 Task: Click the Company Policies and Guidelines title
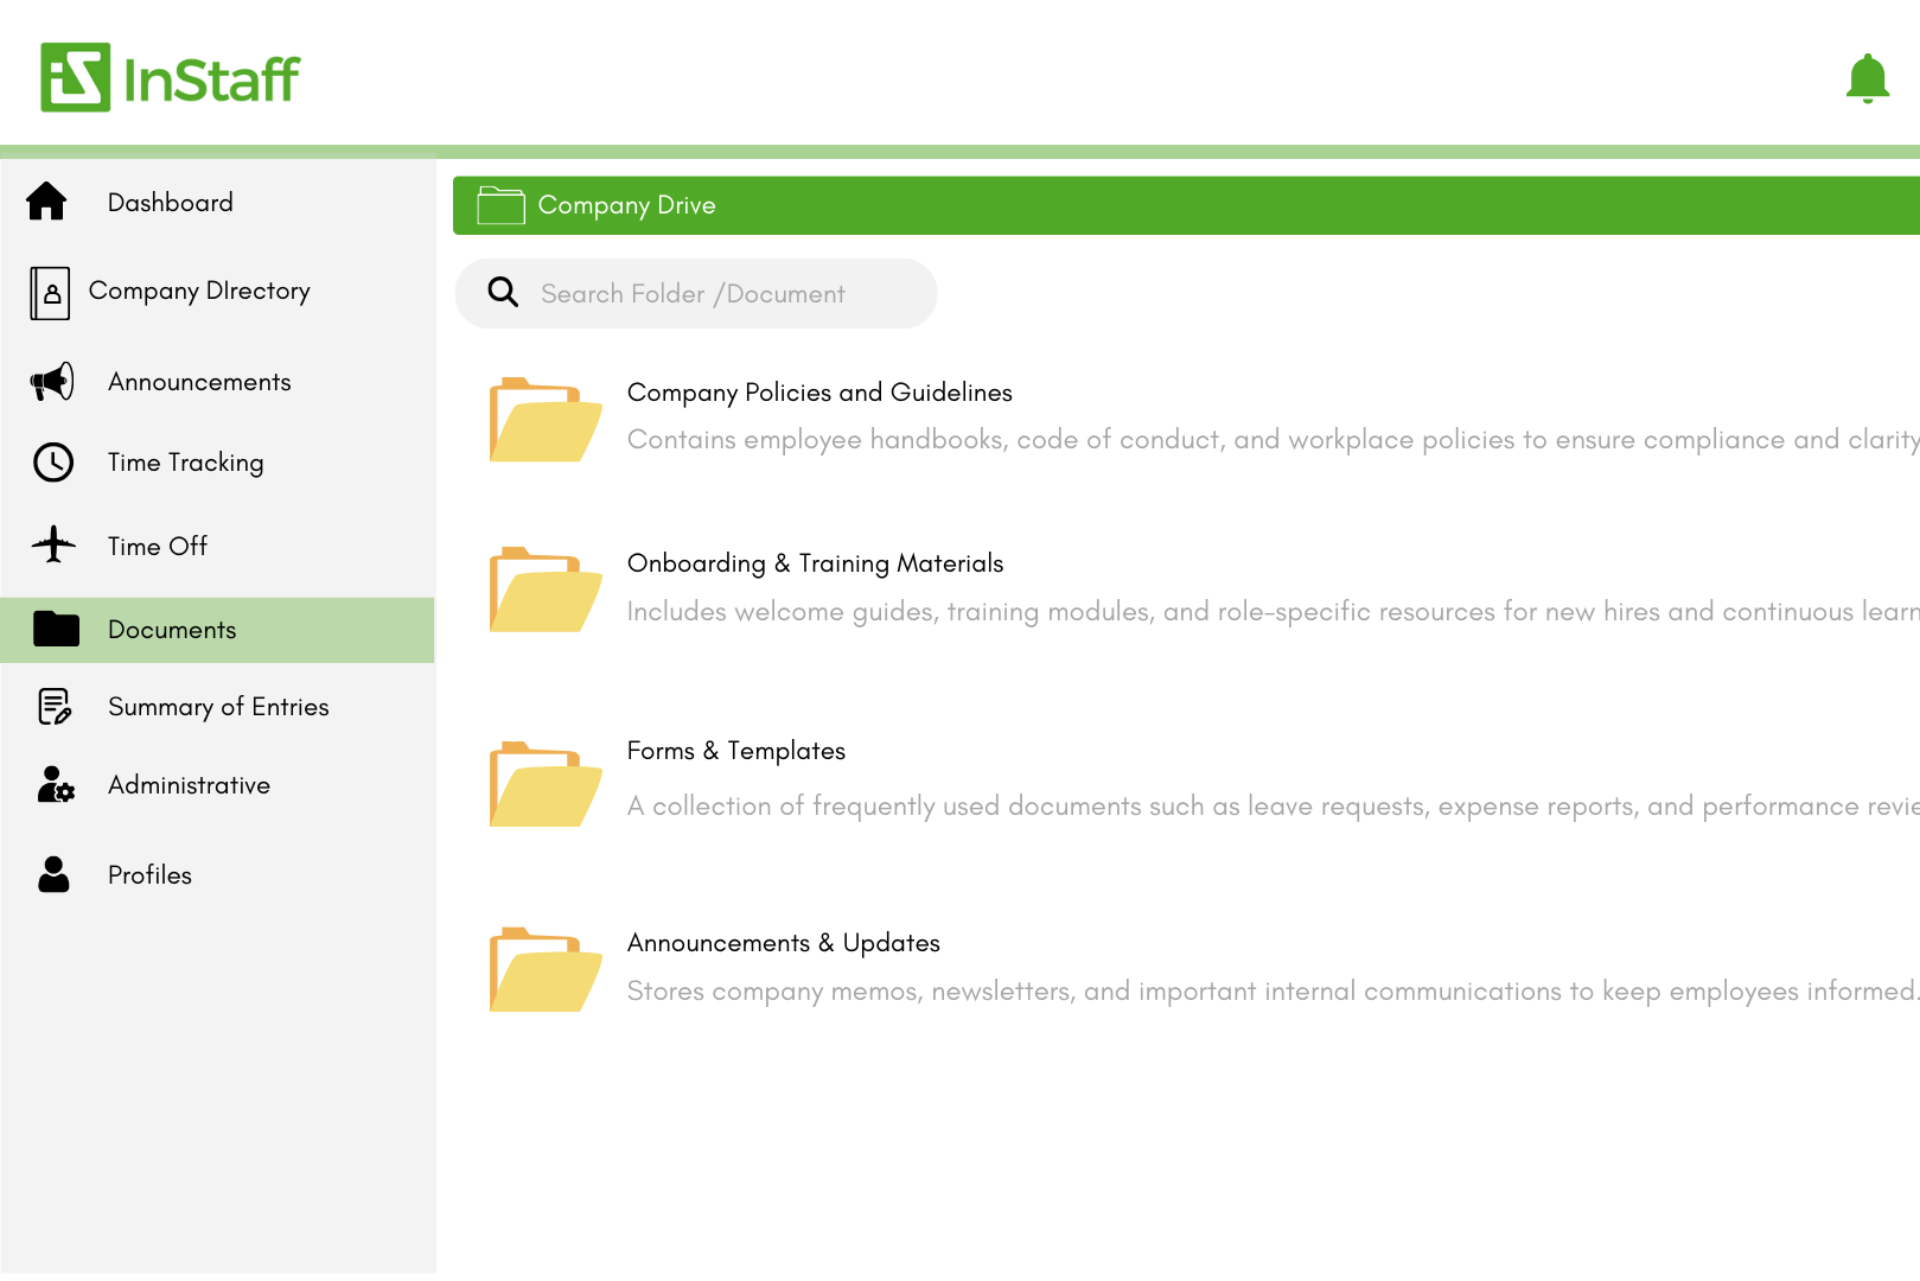click(819, 393)
